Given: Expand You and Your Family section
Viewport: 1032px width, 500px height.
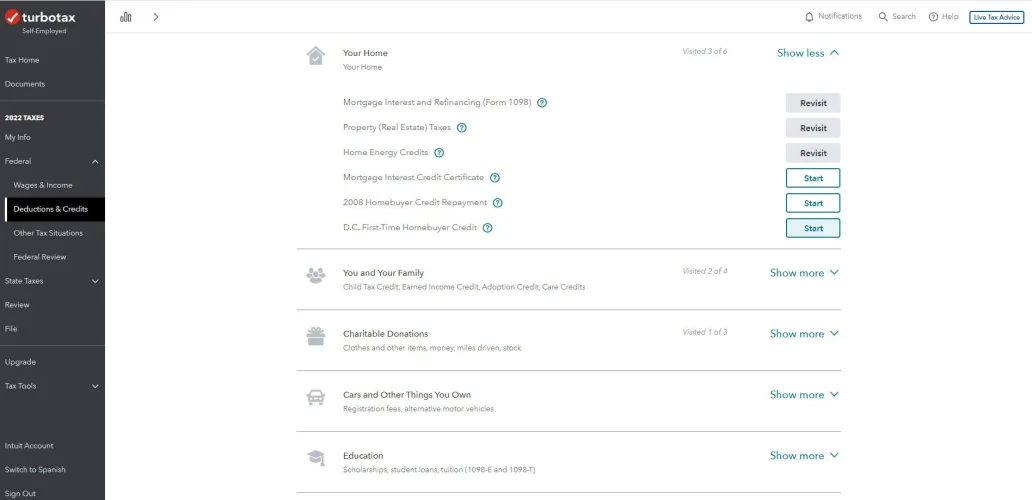Looking at the screenshot, I should (x=804, y=273).
